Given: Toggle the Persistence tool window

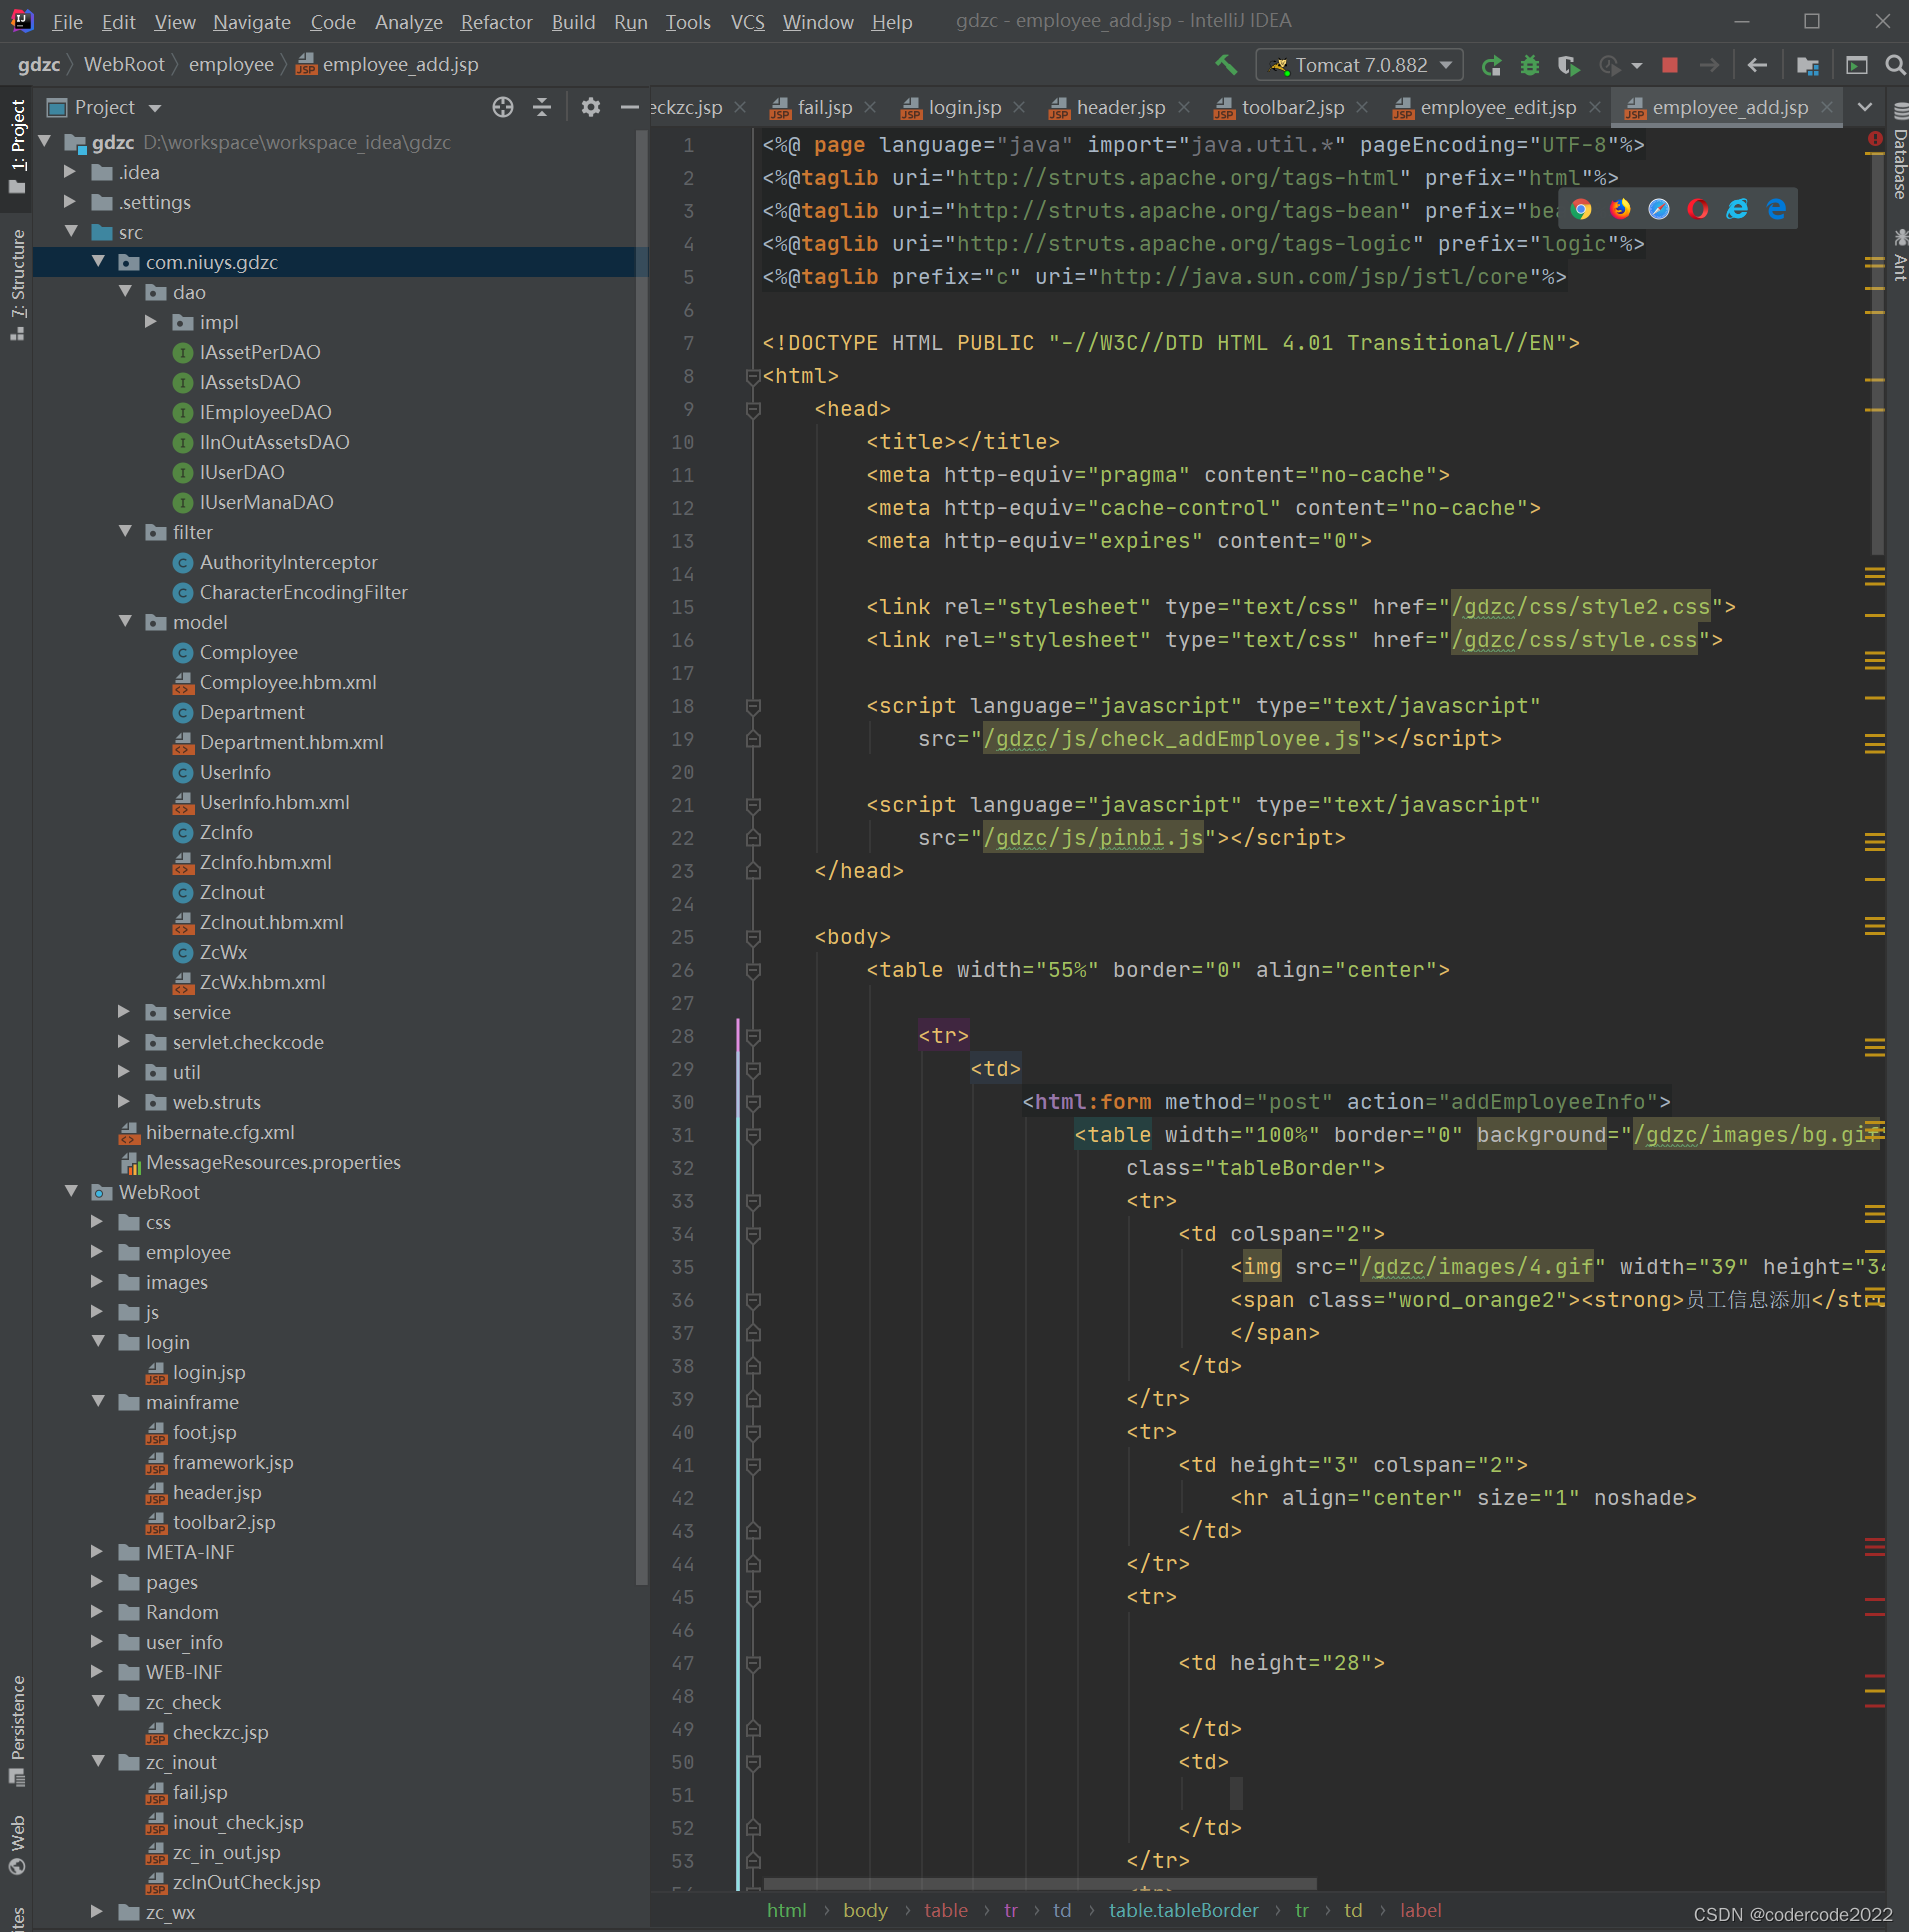Looking at the screenshot, I should 17,1730.
